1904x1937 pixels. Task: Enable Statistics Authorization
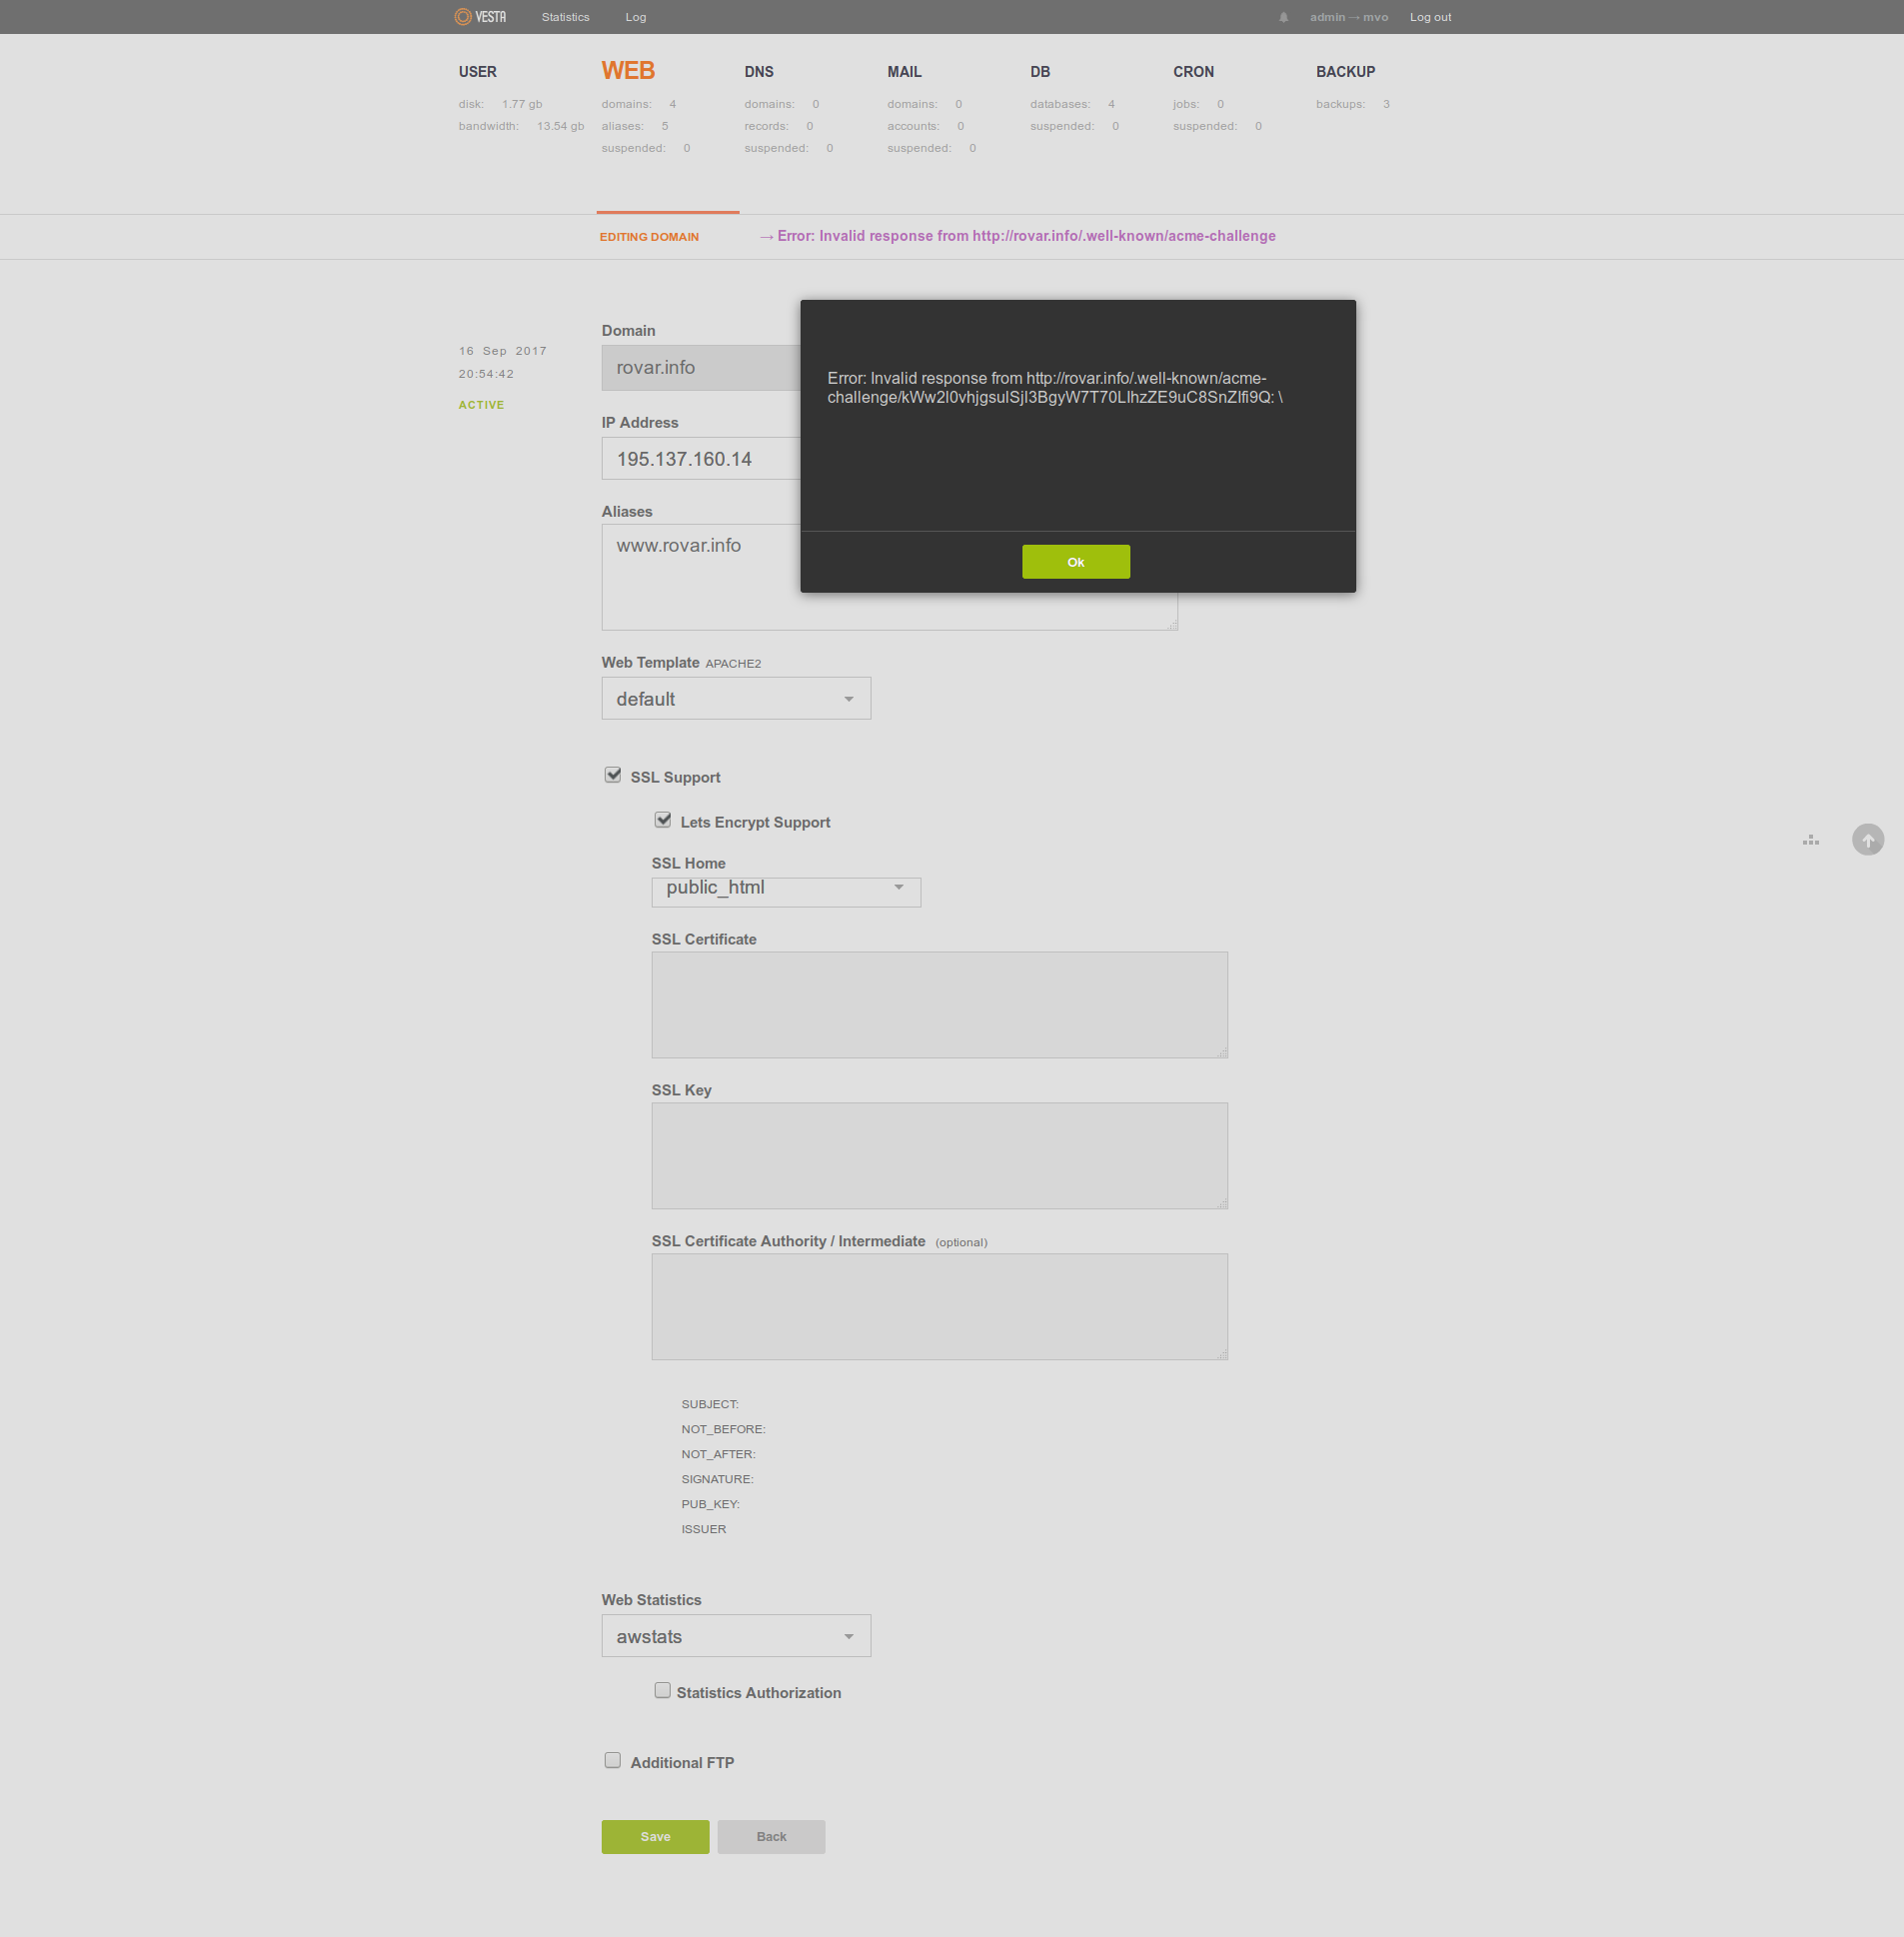pyautogui.click(x=662, y=1690)
